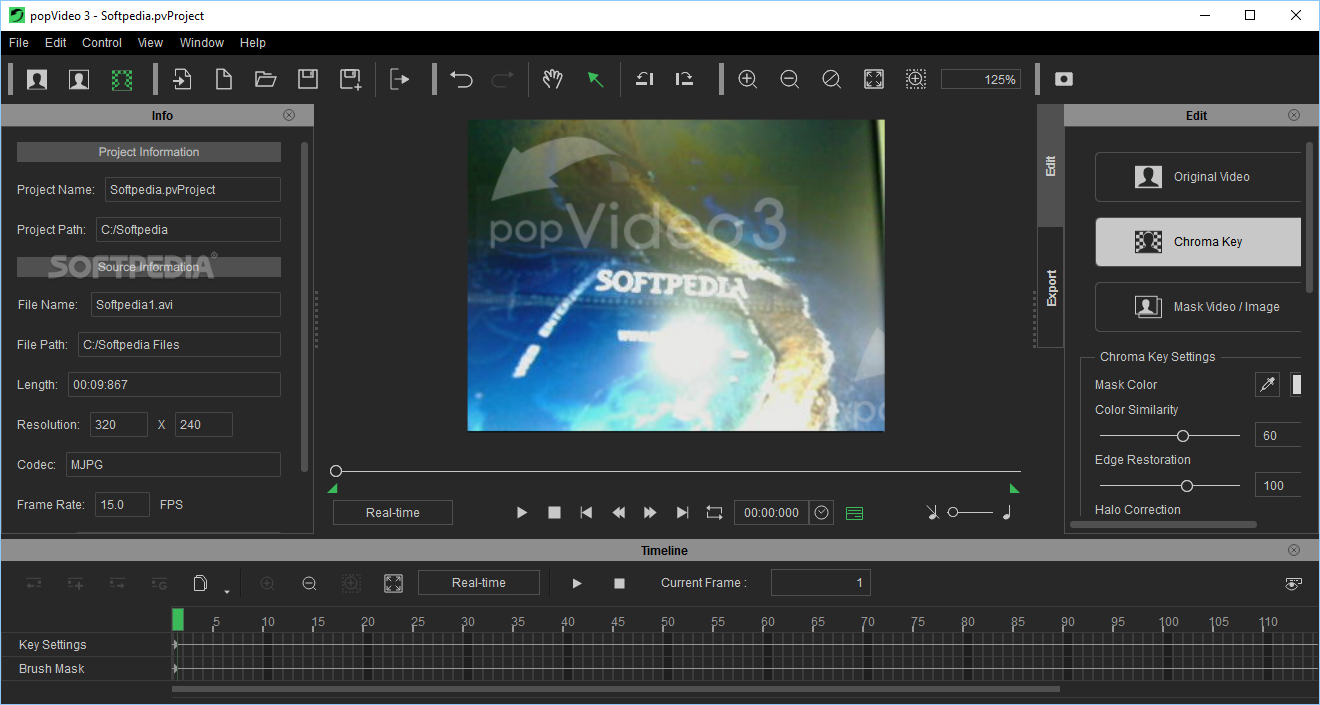
Task: Click the volume slider handle
Action: pyautogui.click(x=953, y=512)
